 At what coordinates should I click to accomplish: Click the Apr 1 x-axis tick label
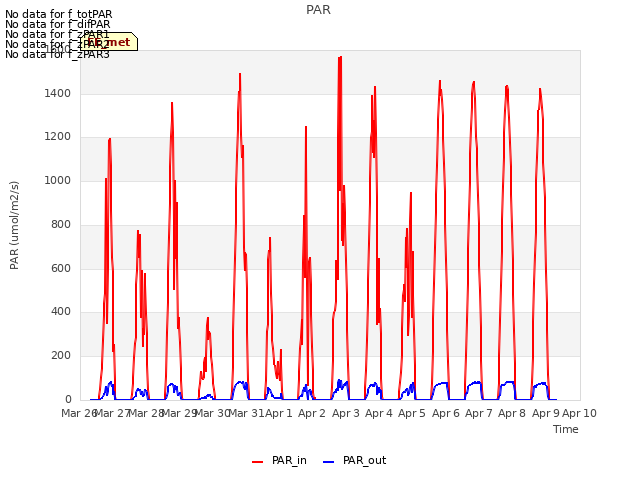point(279,413)
